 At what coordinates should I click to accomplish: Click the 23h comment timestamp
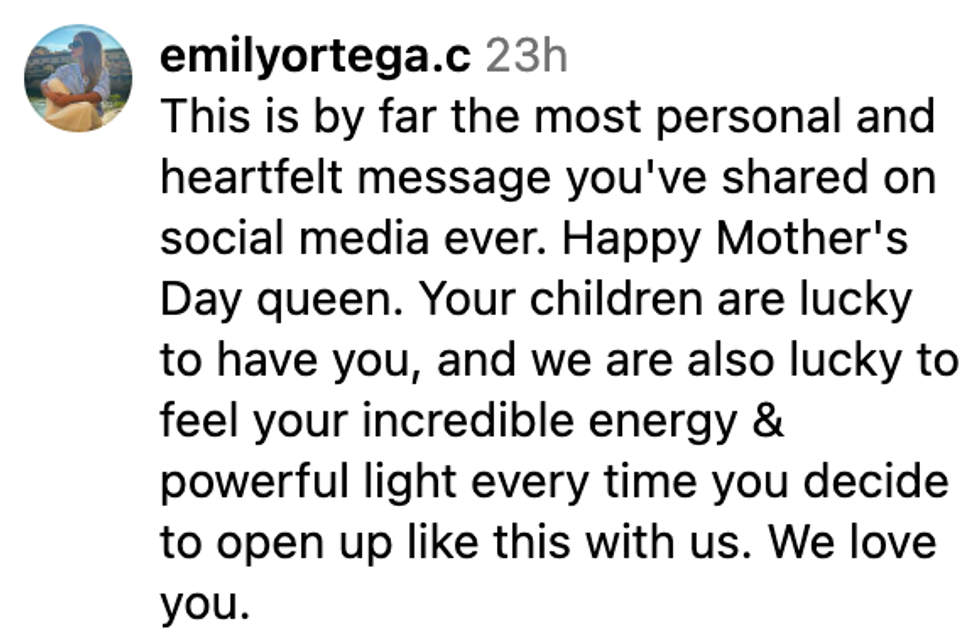point(526,57)
